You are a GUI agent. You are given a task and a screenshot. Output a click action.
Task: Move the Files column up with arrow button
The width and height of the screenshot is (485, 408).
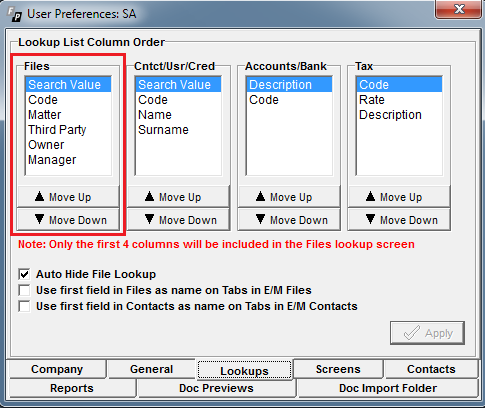(x=68, y=197)
